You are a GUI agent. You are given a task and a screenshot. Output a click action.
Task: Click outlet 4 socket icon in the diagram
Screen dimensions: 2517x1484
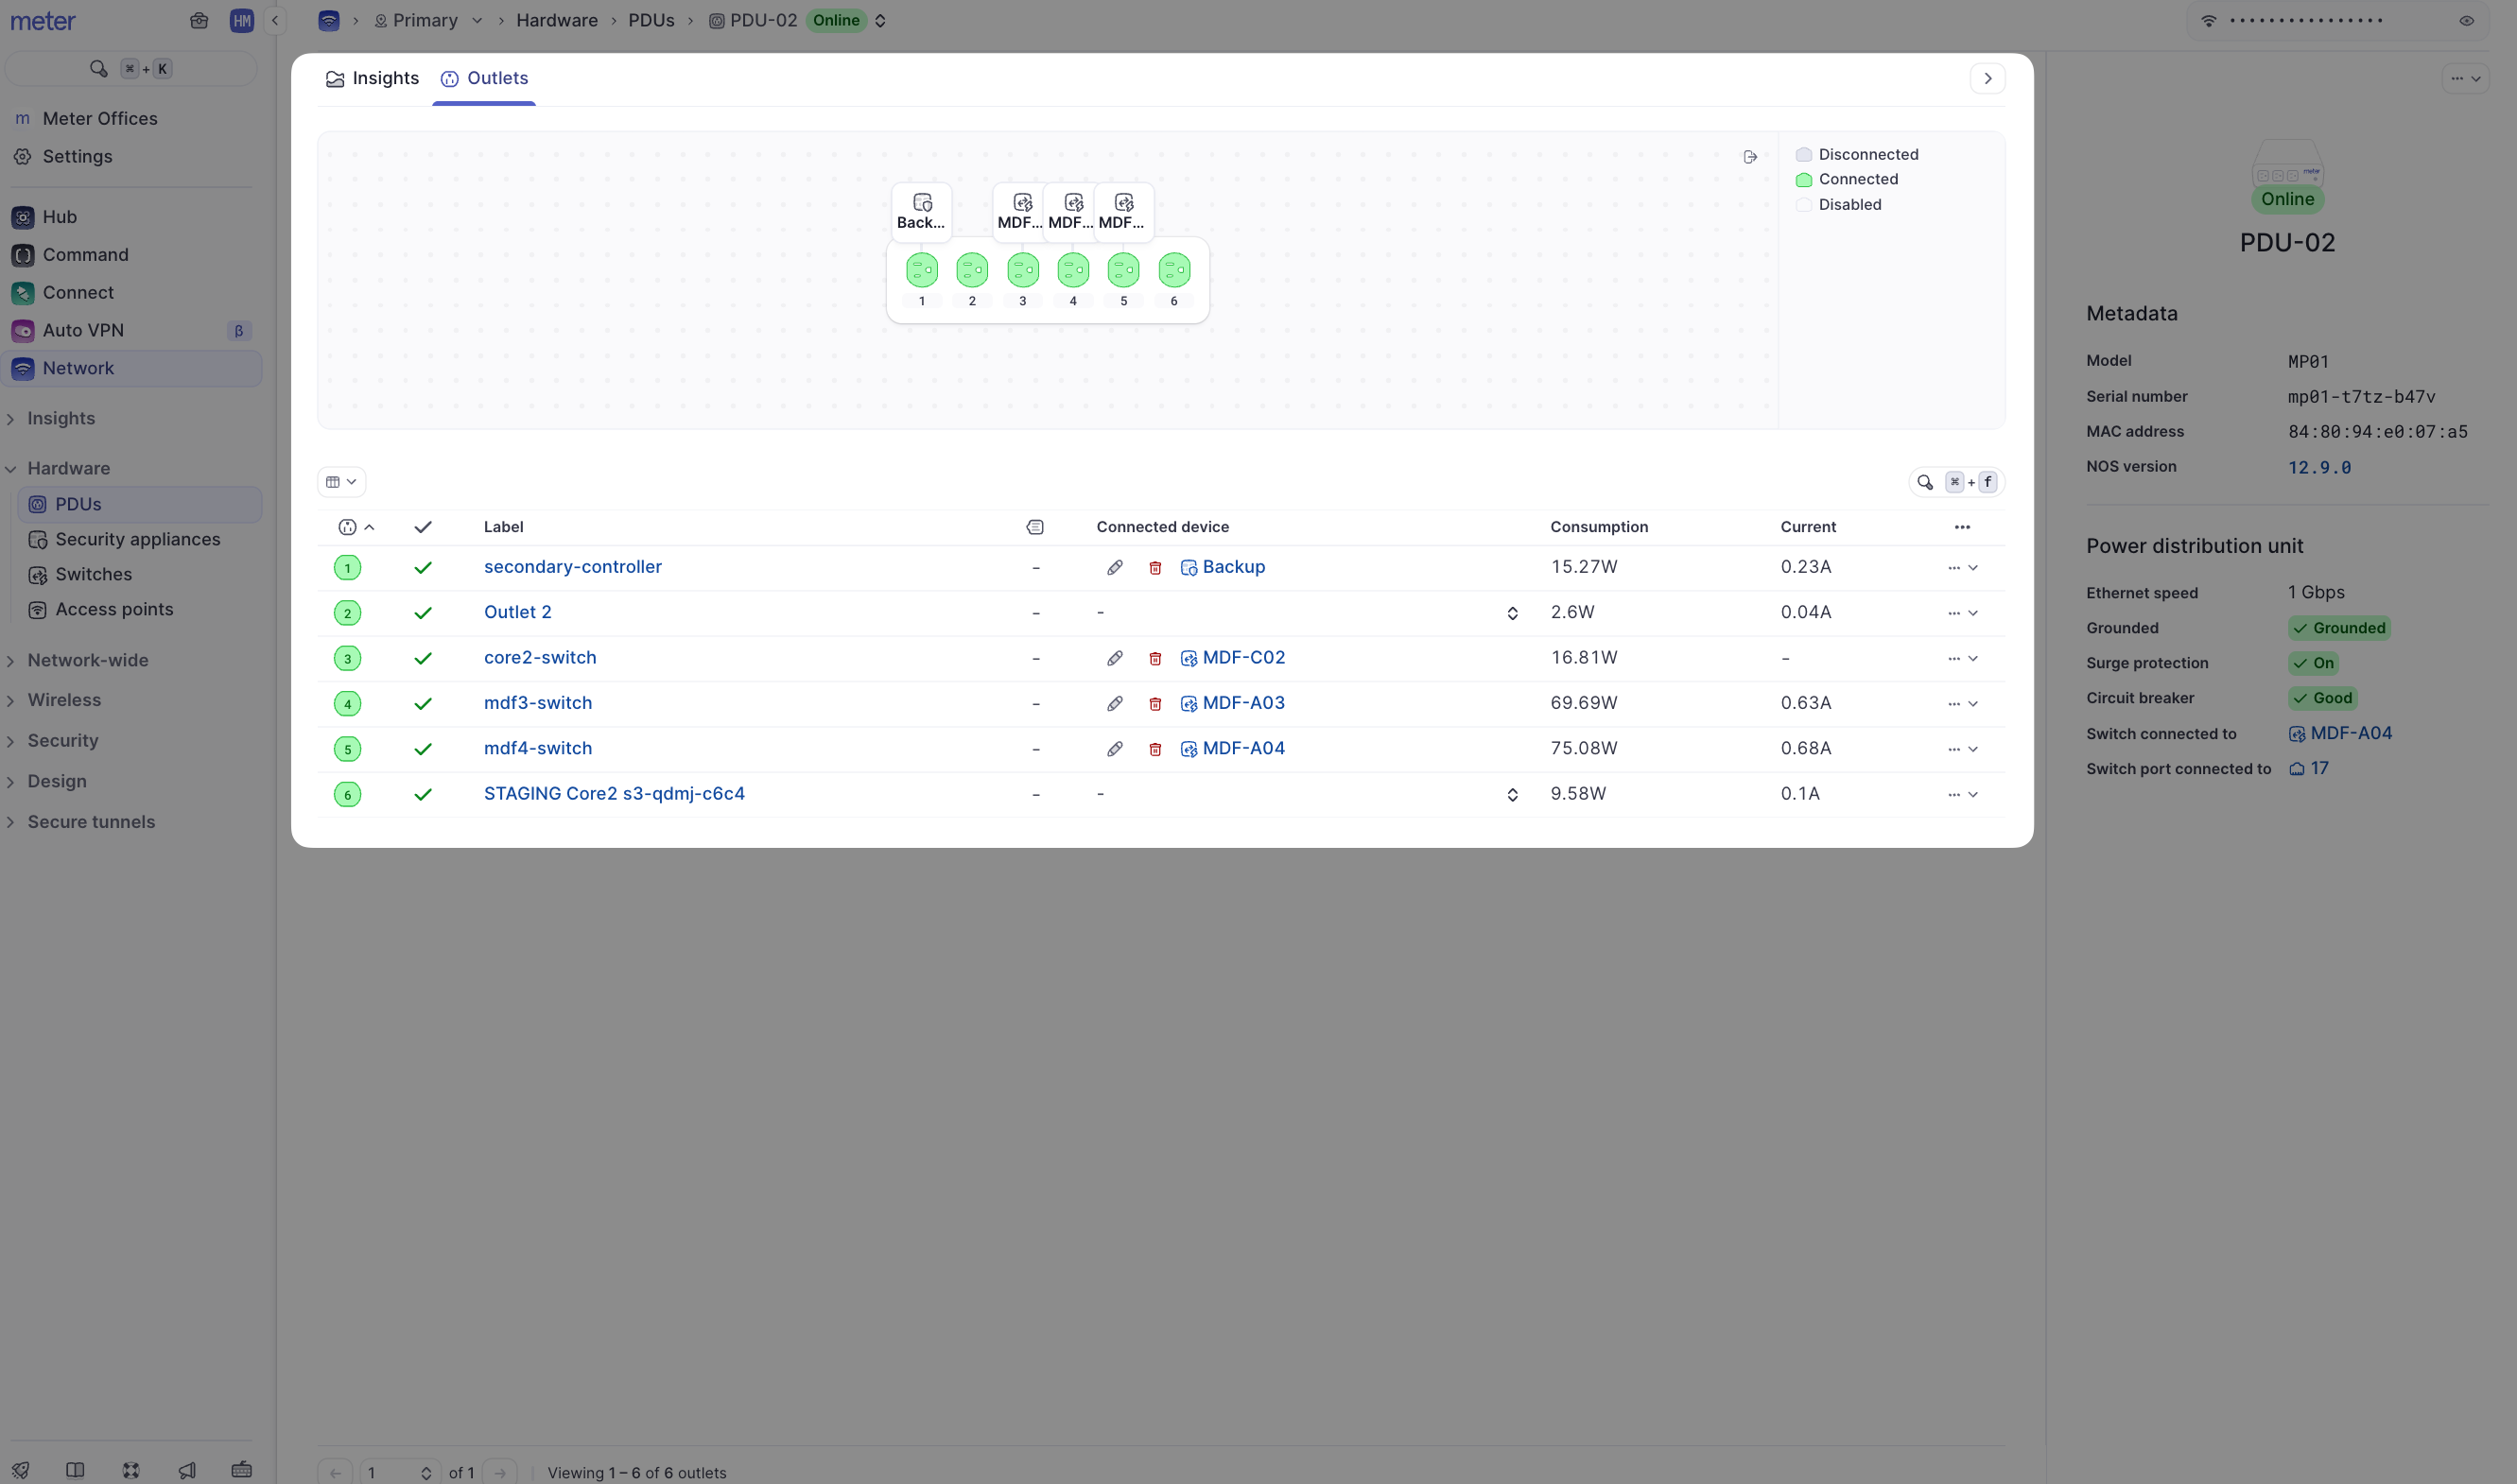(1073, 270)
